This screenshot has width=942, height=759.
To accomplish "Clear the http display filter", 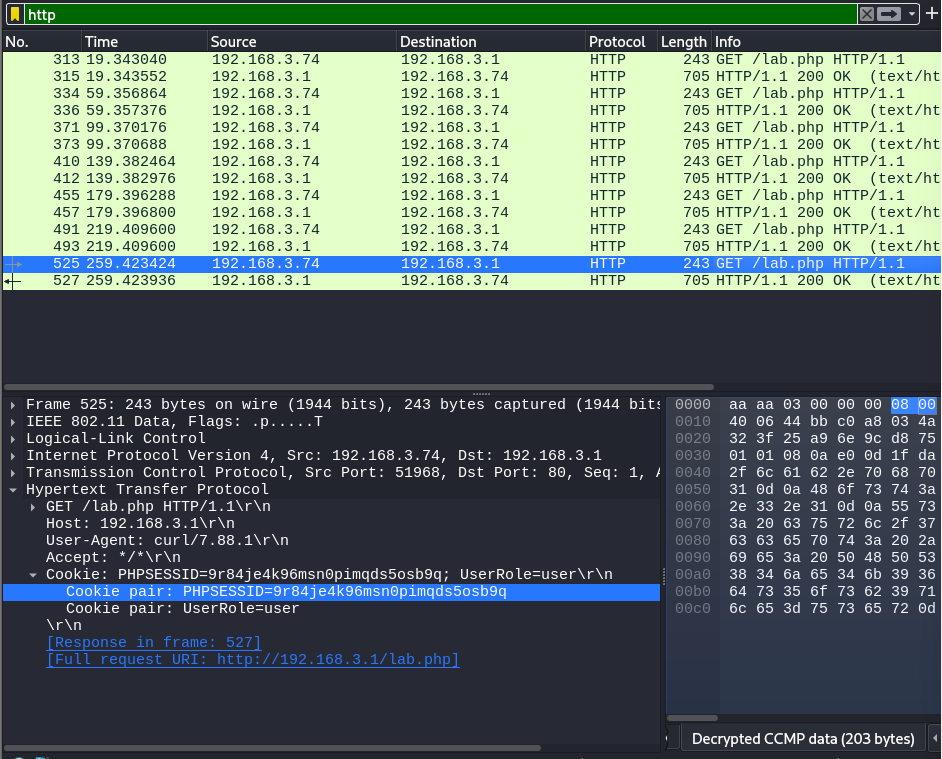I will pos(867,14).
